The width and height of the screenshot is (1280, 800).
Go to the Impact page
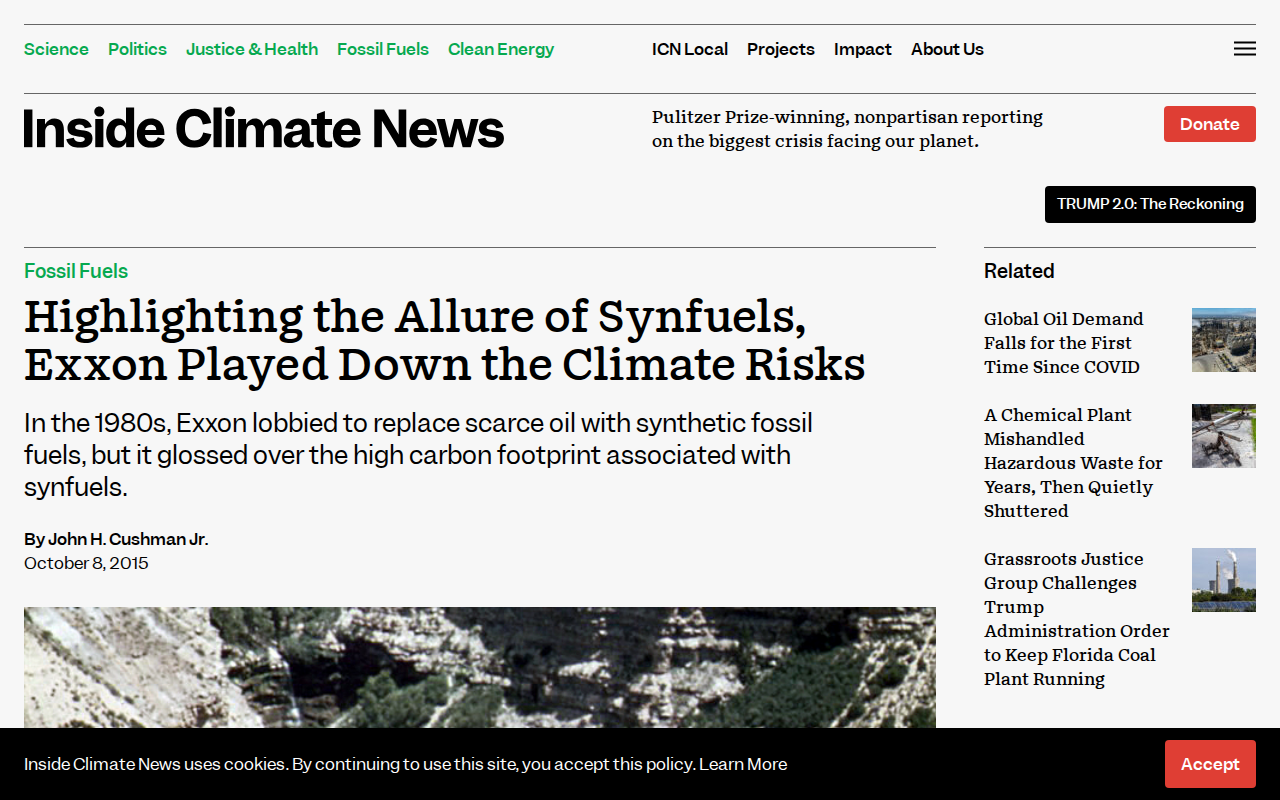(863, 49)
